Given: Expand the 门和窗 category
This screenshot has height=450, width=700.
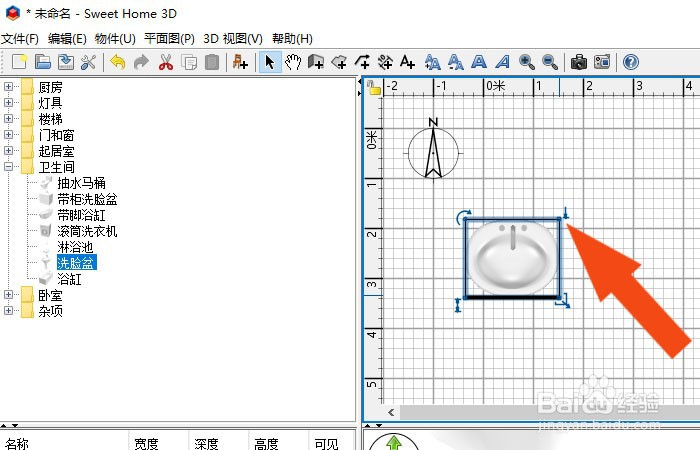Looking at the screenshot, I should (8, 135).
